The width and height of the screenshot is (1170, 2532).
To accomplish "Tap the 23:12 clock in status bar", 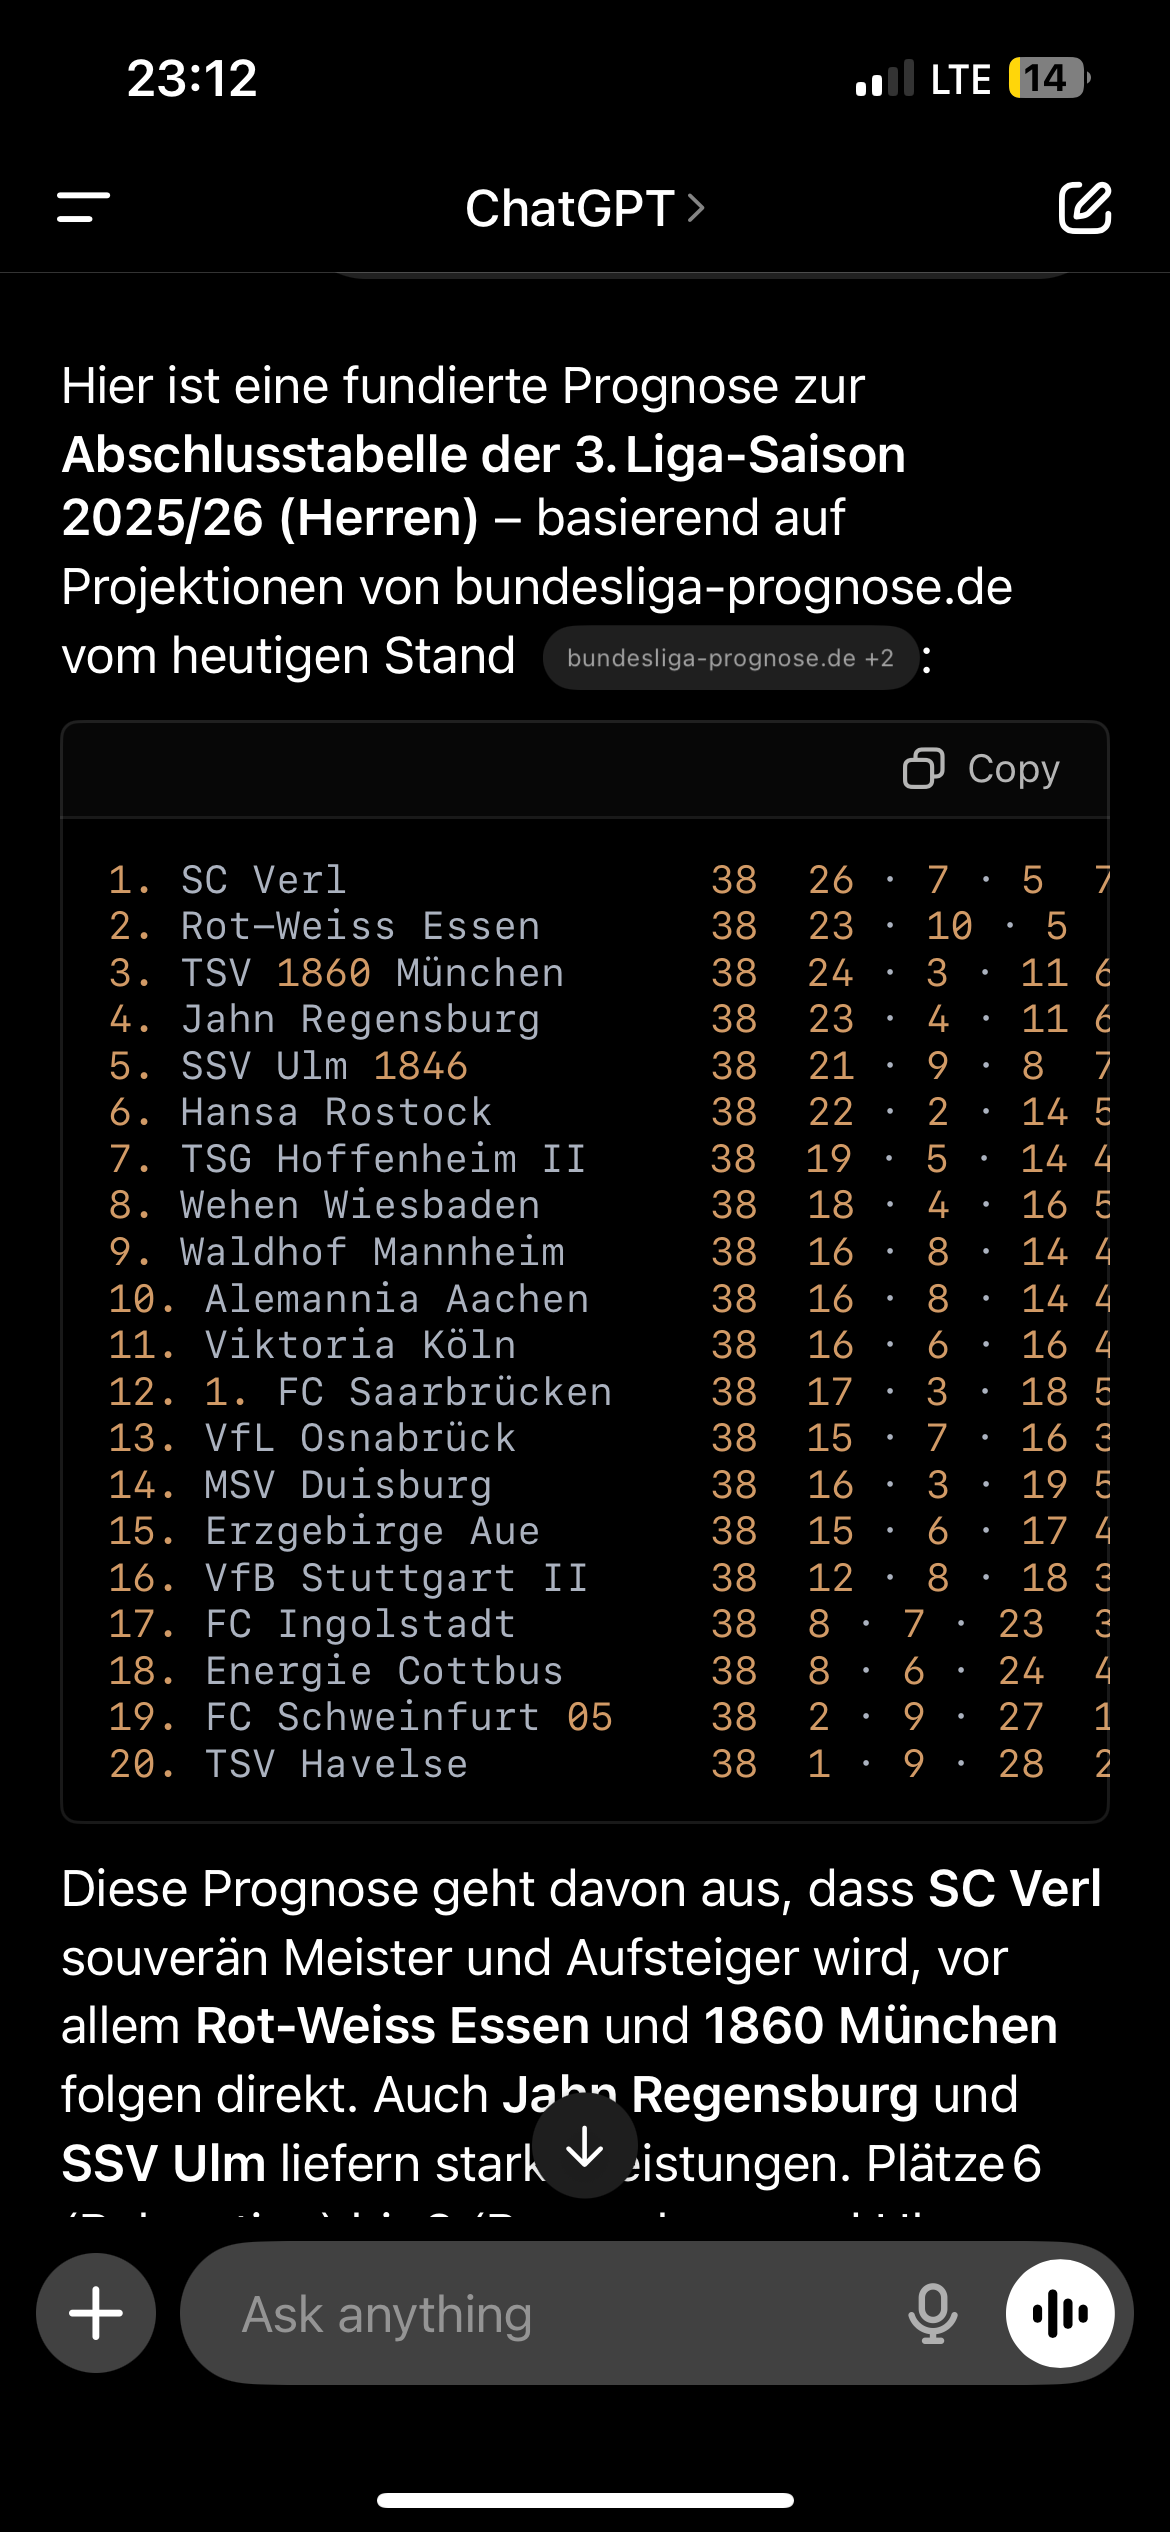I will (192, 78).
